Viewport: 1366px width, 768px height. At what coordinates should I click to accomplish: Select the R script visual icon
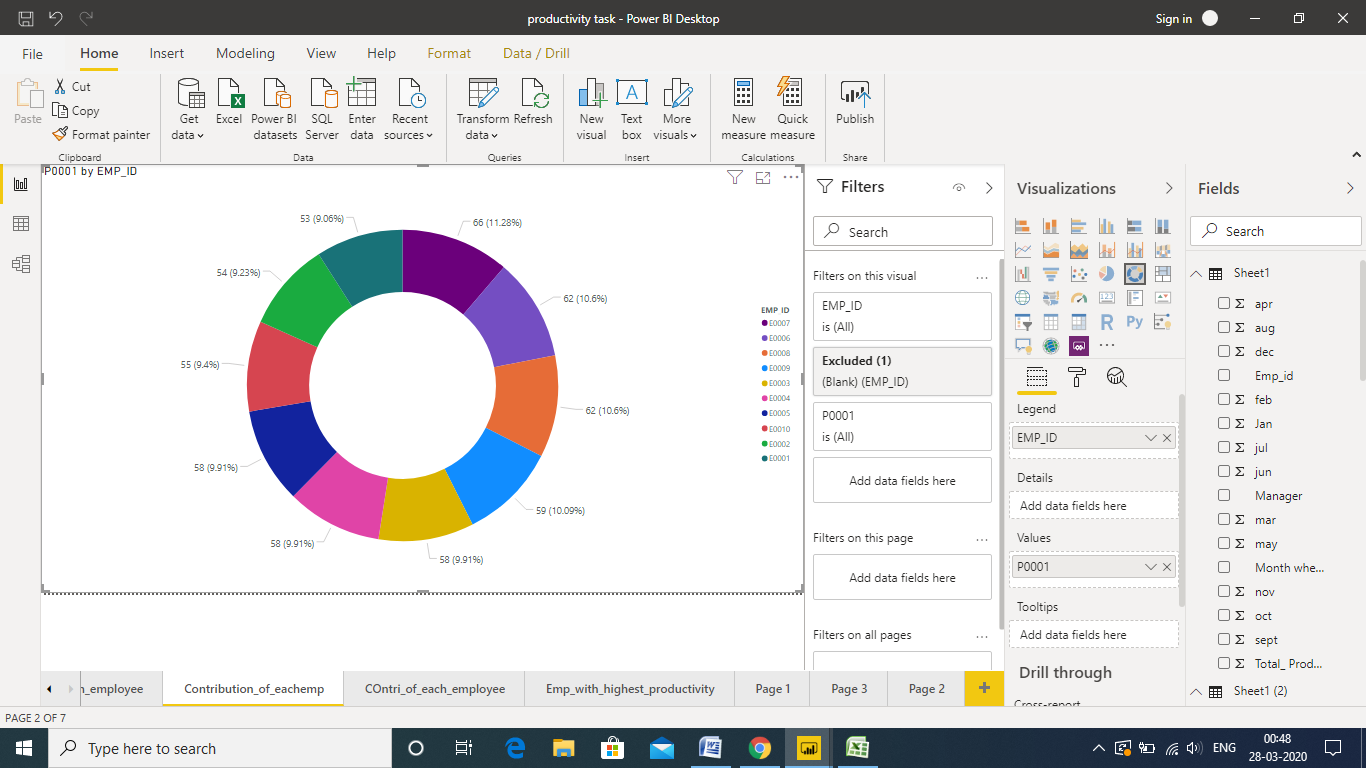point(1107,321)
